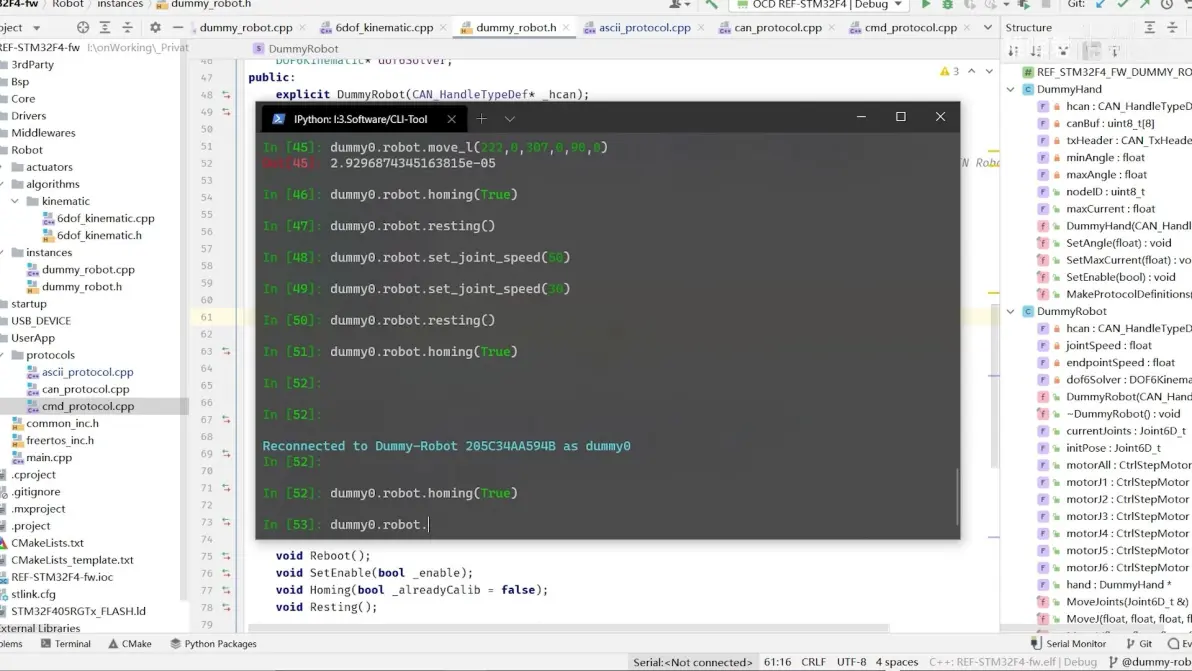Click the editor horizontal scrollbar

tap(568, 628)
